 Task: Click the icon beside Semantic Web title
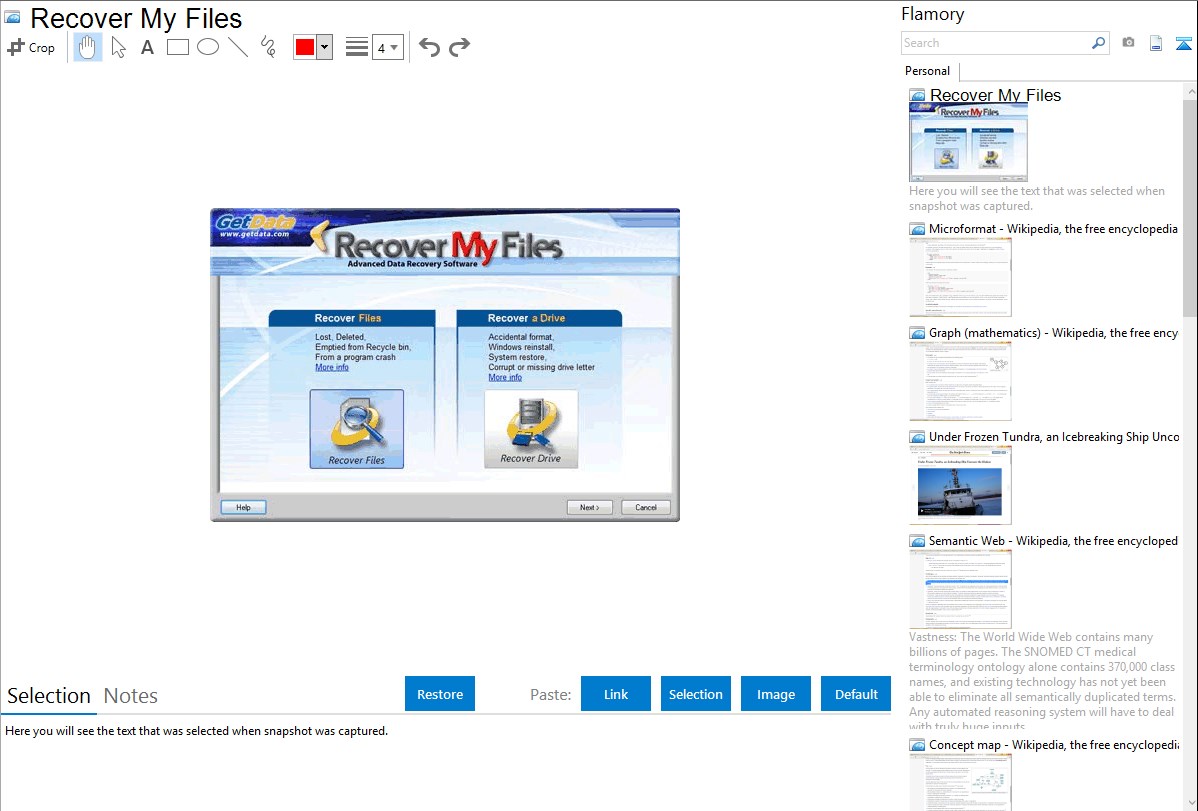(917, 541)
